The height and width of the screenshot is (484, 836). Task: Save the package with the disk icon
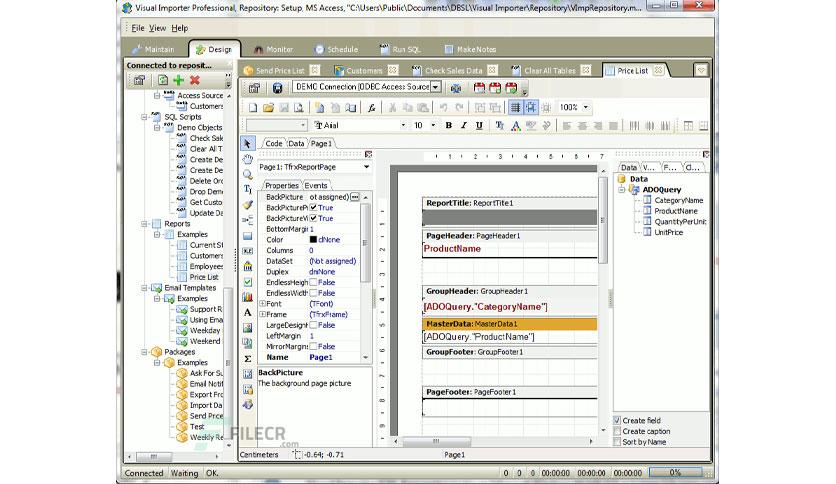[277, 87]
